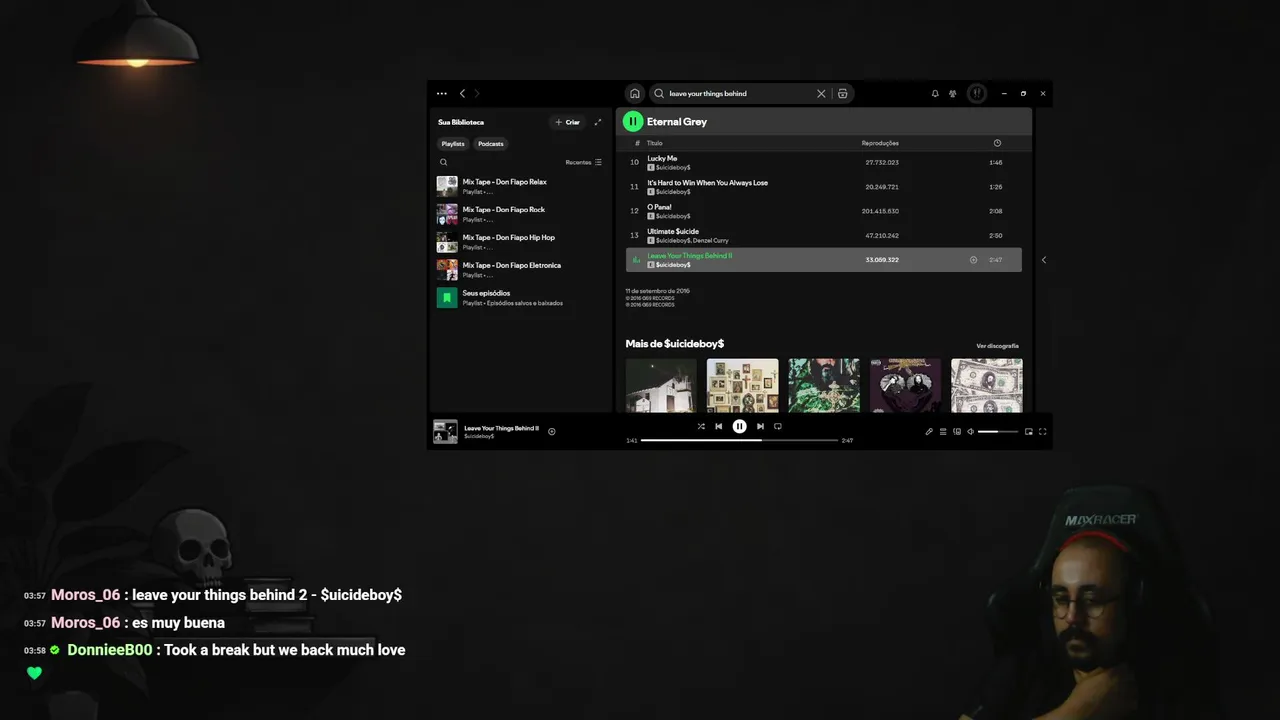
Task: Pause the Eternal Grey album with green button
Action: pyautogui.click(x=633, y=121)
